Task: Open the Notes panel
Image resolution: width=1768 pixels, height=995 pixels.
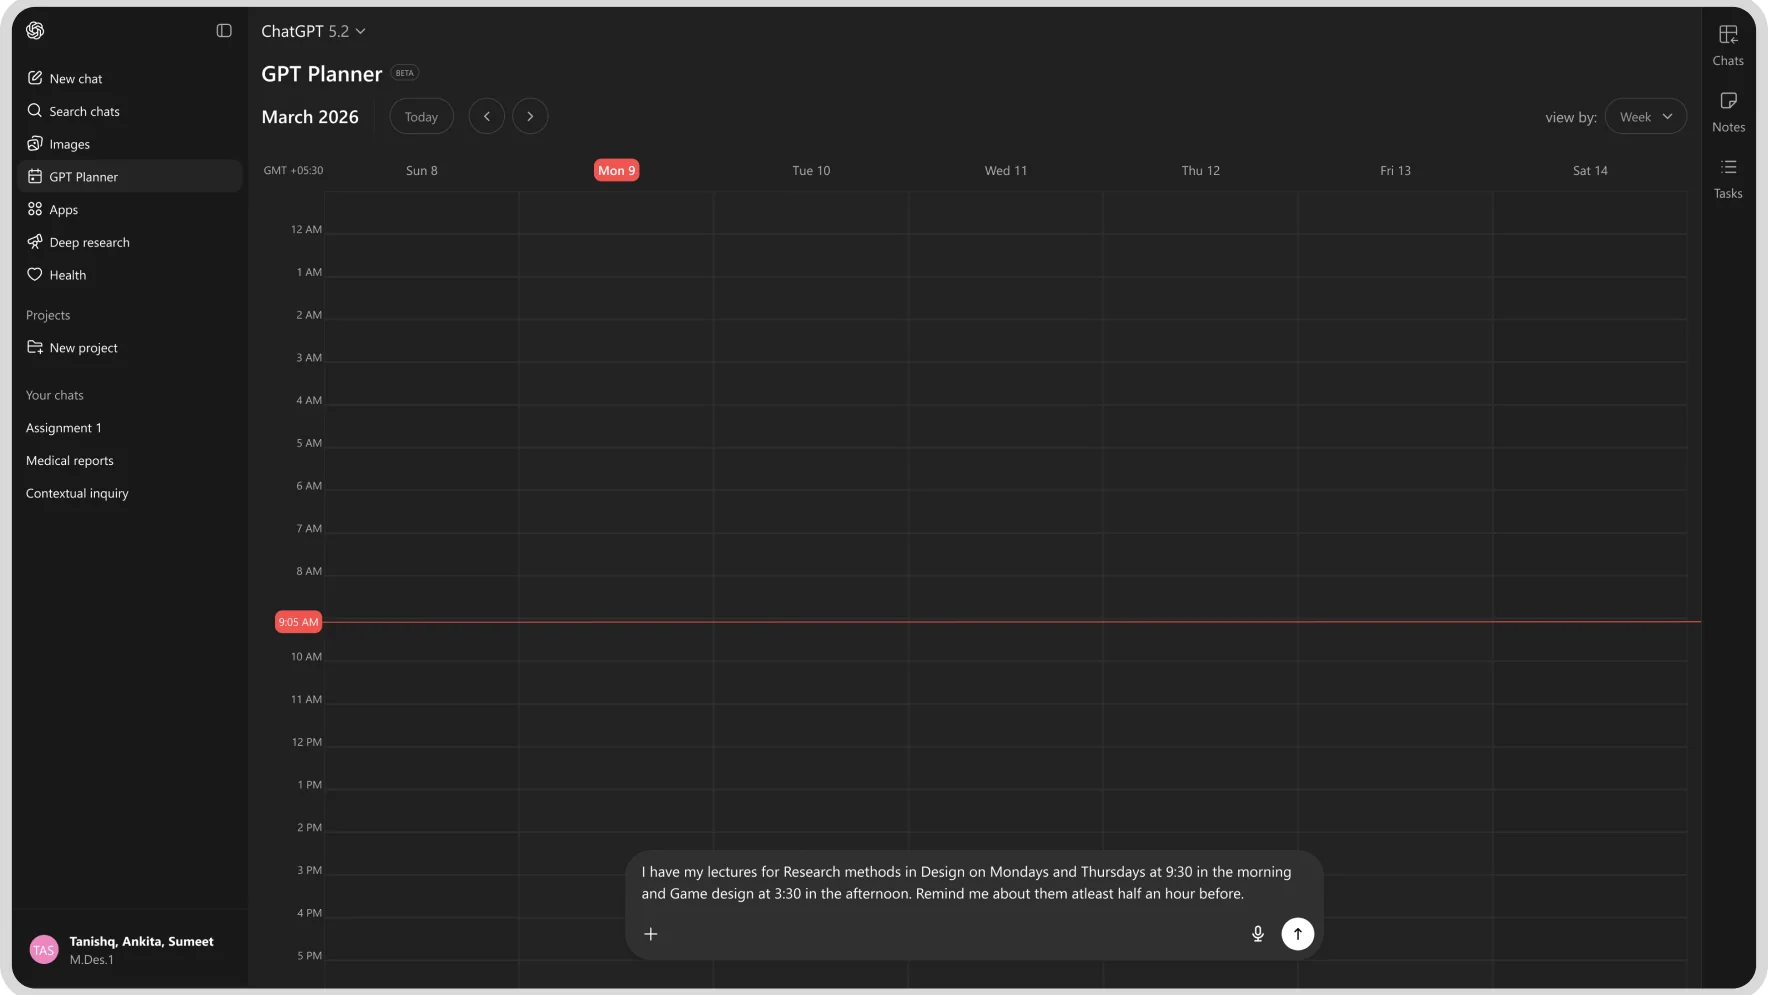Action: pyautogui.click(x=1728, y=112)
